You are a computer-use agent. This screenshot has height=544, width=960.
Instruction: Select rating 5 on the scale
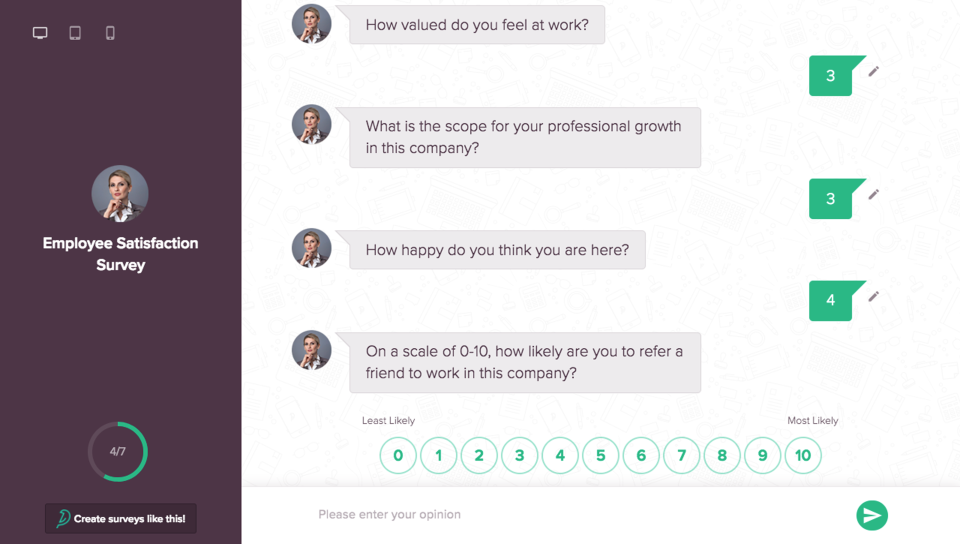[600, 456]
